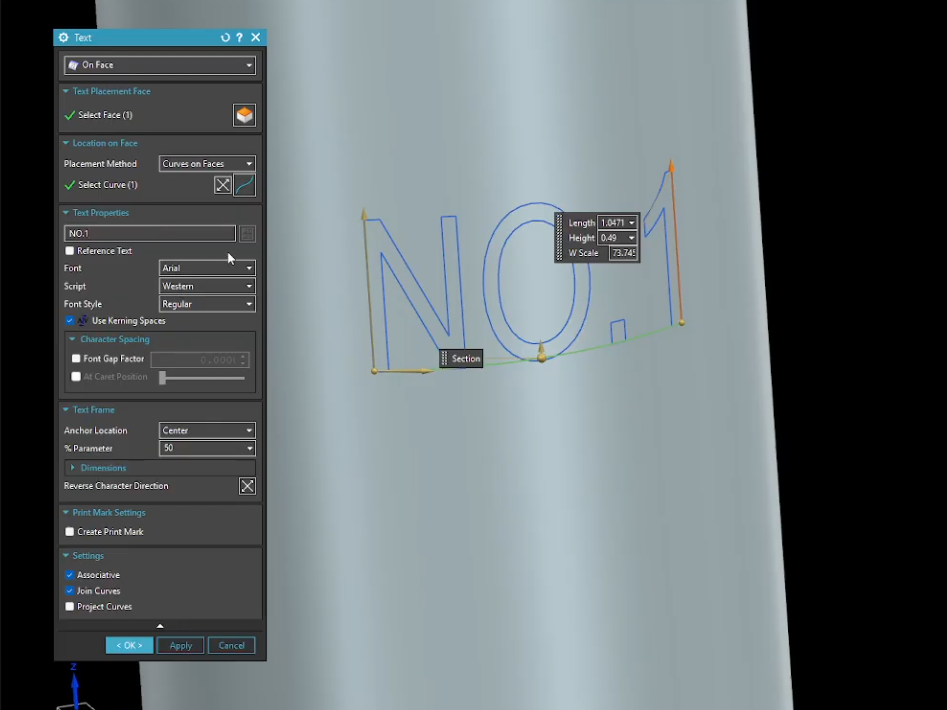Close the Text dialog
The width and height of the screenshot is (947, 710).
click(255, 37)
